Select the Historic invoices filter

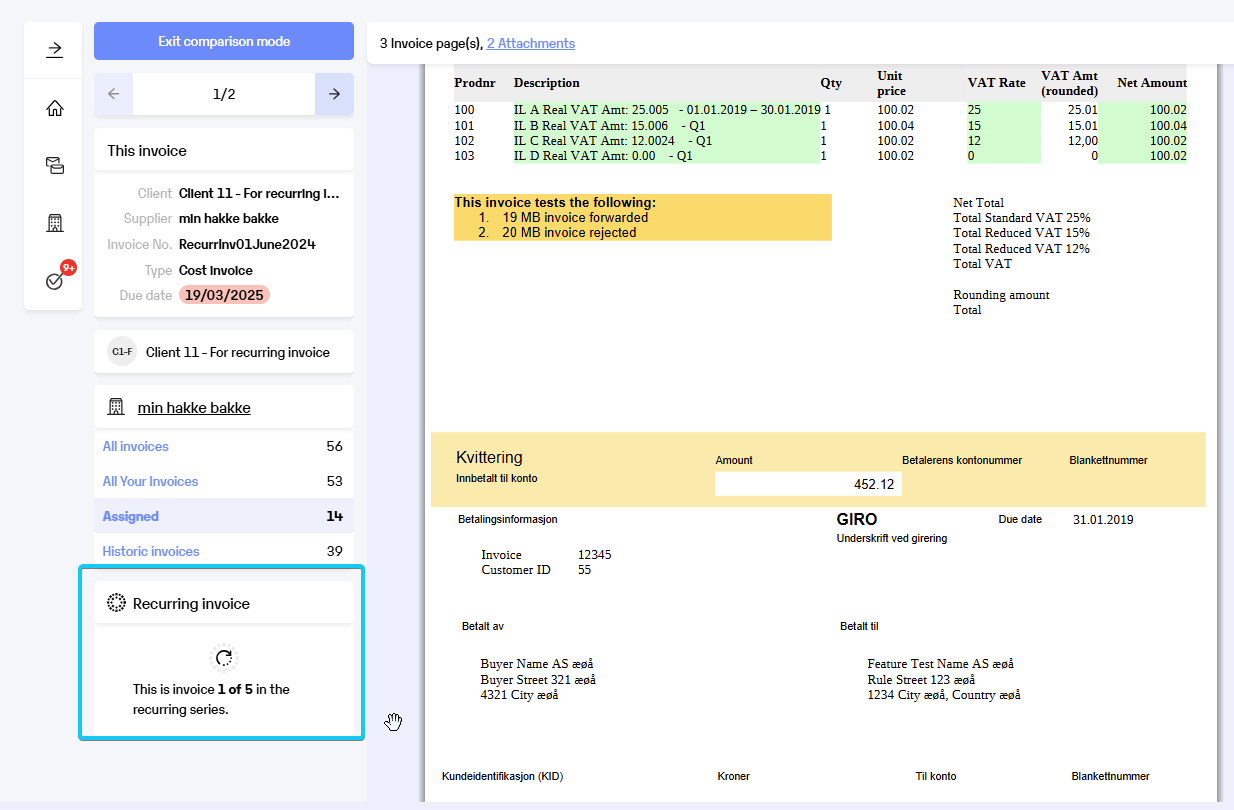[224, 551]
